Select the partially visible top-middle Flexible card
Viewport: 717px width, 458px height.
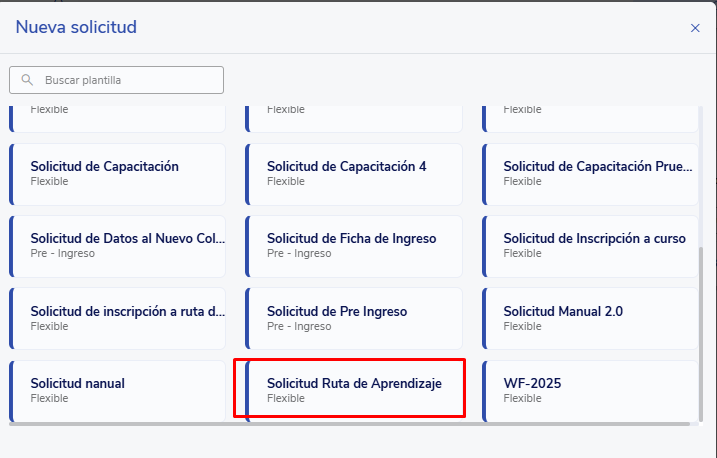[x=354, y=115]
